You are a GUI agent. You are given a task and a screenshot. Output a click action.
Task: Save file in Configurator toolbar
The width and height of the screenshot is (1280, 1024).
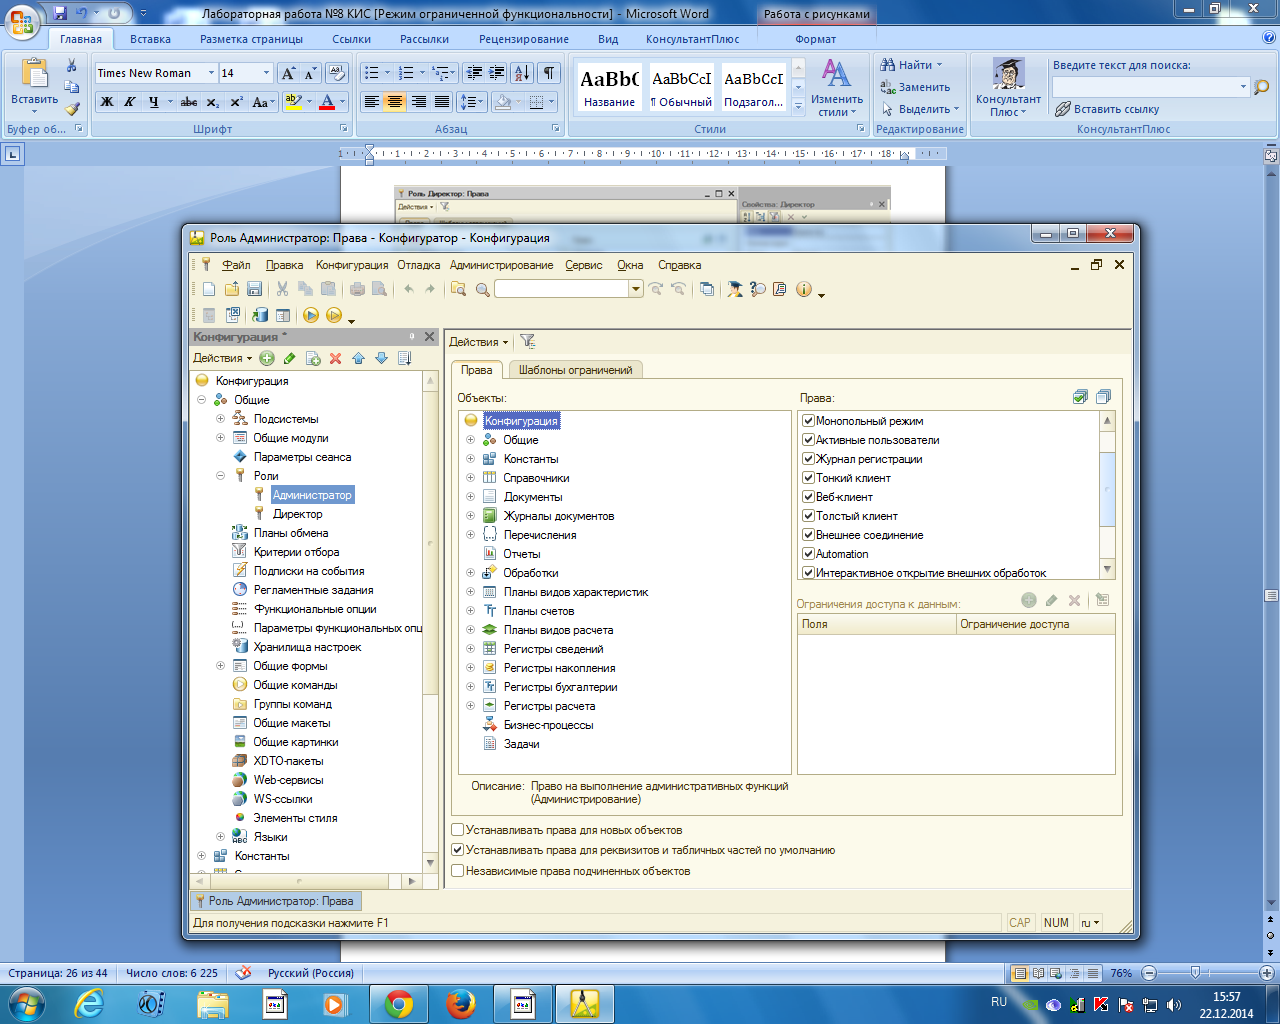tap(254, 289)
